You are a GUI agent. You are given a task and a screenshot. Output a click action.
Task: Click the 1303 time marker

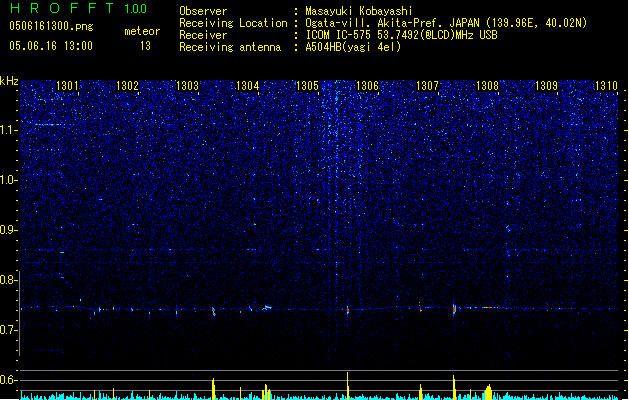(187, 86)
